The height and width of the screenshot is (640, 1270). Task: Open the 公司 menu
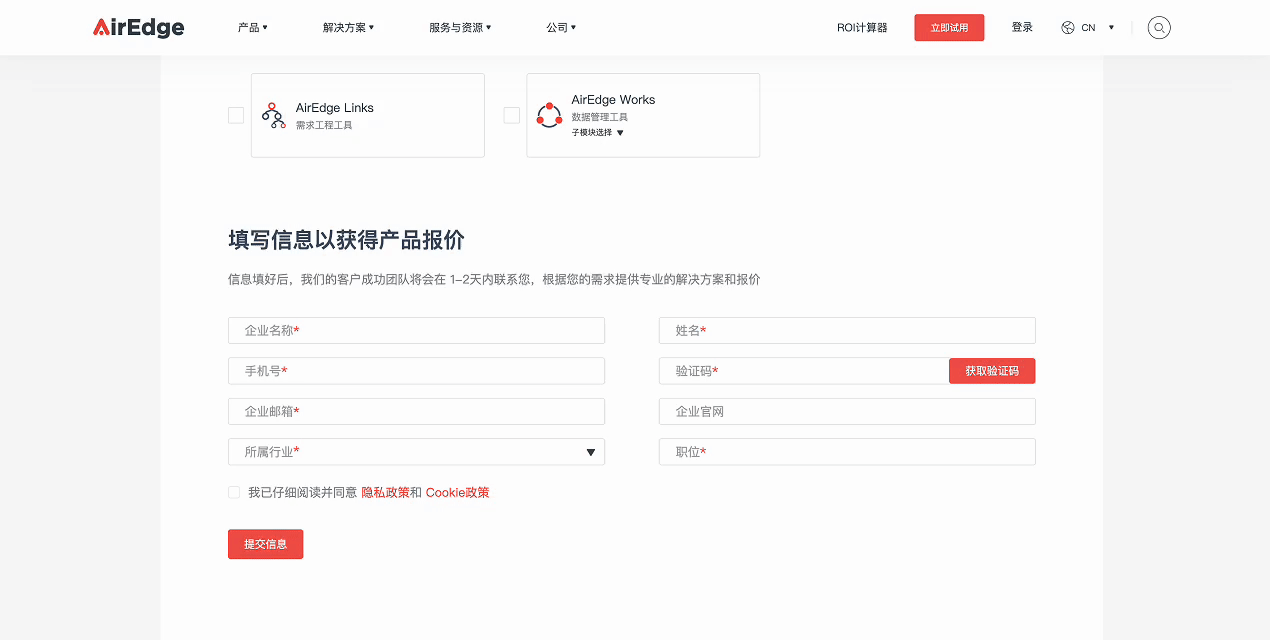(x=561, y=28)
